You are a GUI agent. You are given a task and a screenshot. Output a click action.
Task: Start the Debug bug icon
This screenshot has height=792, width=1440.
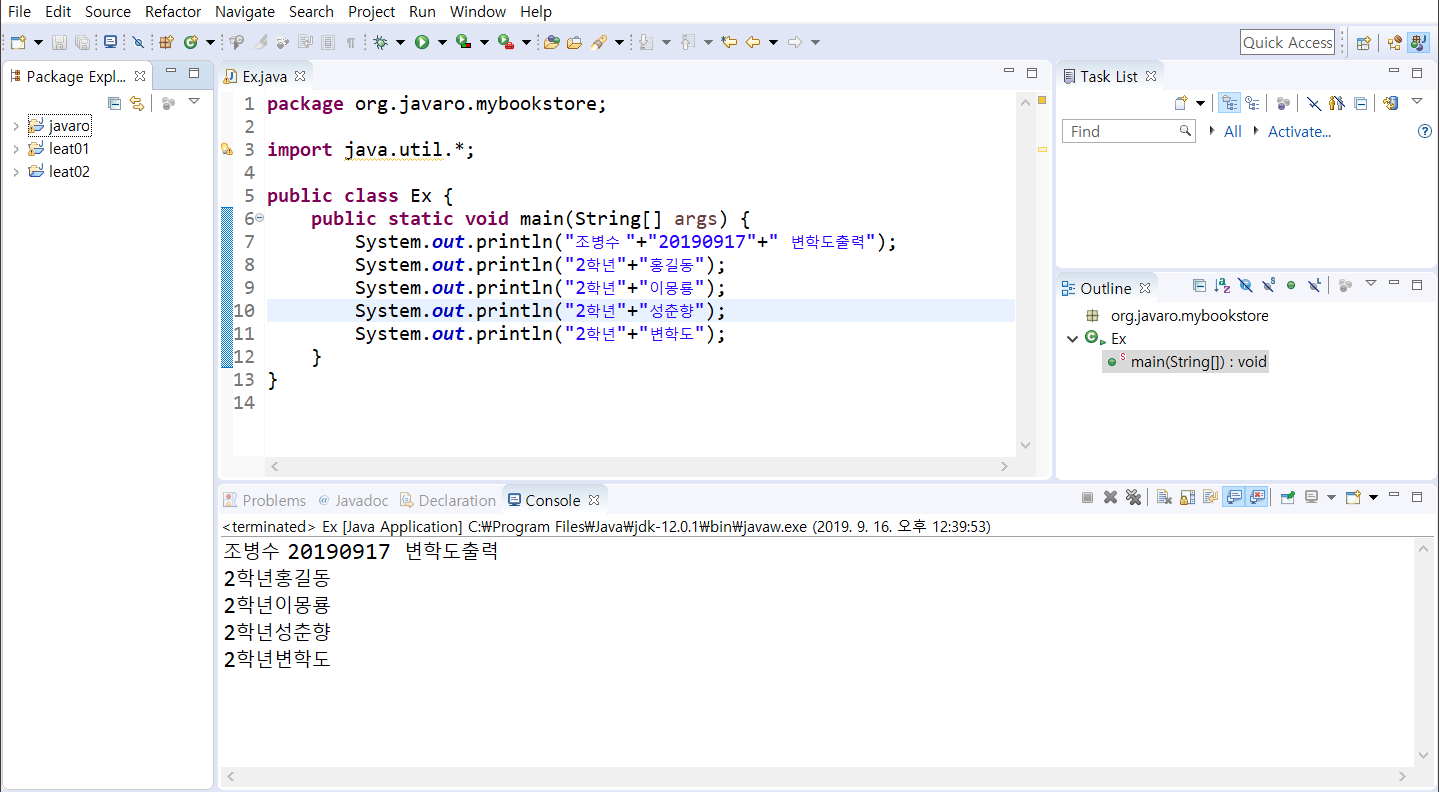click(x=381, y=42)
